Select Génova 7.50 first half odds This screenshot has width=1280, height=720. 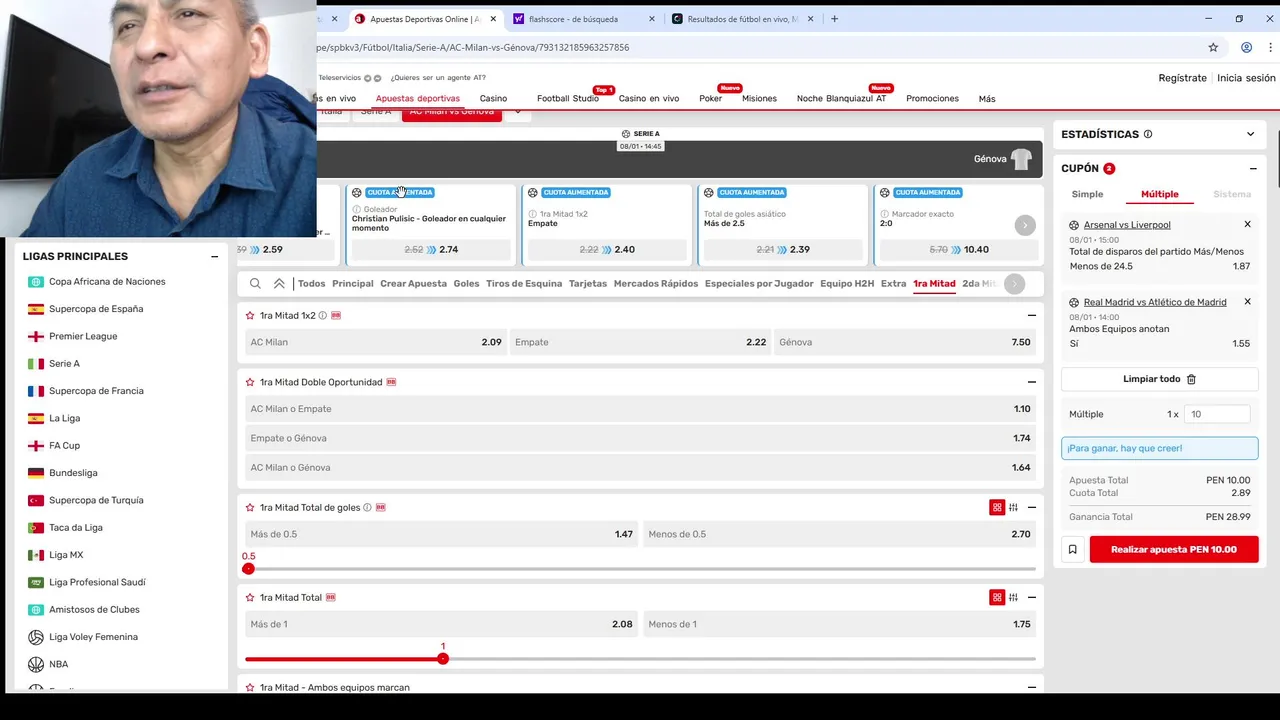pyautogui.click(x=905, y=342)
